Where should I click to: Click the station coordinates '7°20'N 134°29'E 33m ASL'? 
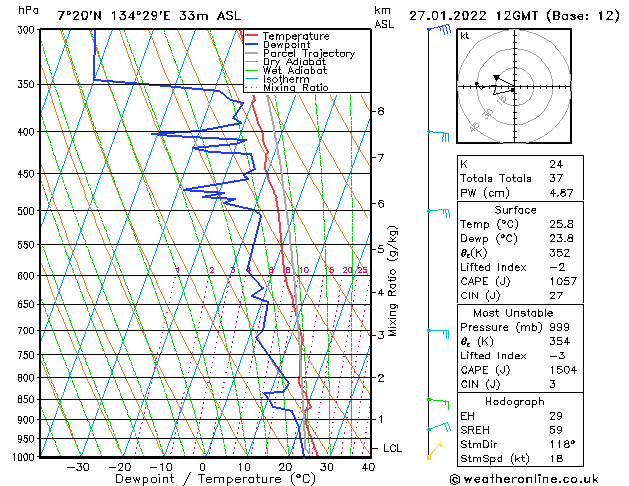pyautogui.click(x=149, y=16)
